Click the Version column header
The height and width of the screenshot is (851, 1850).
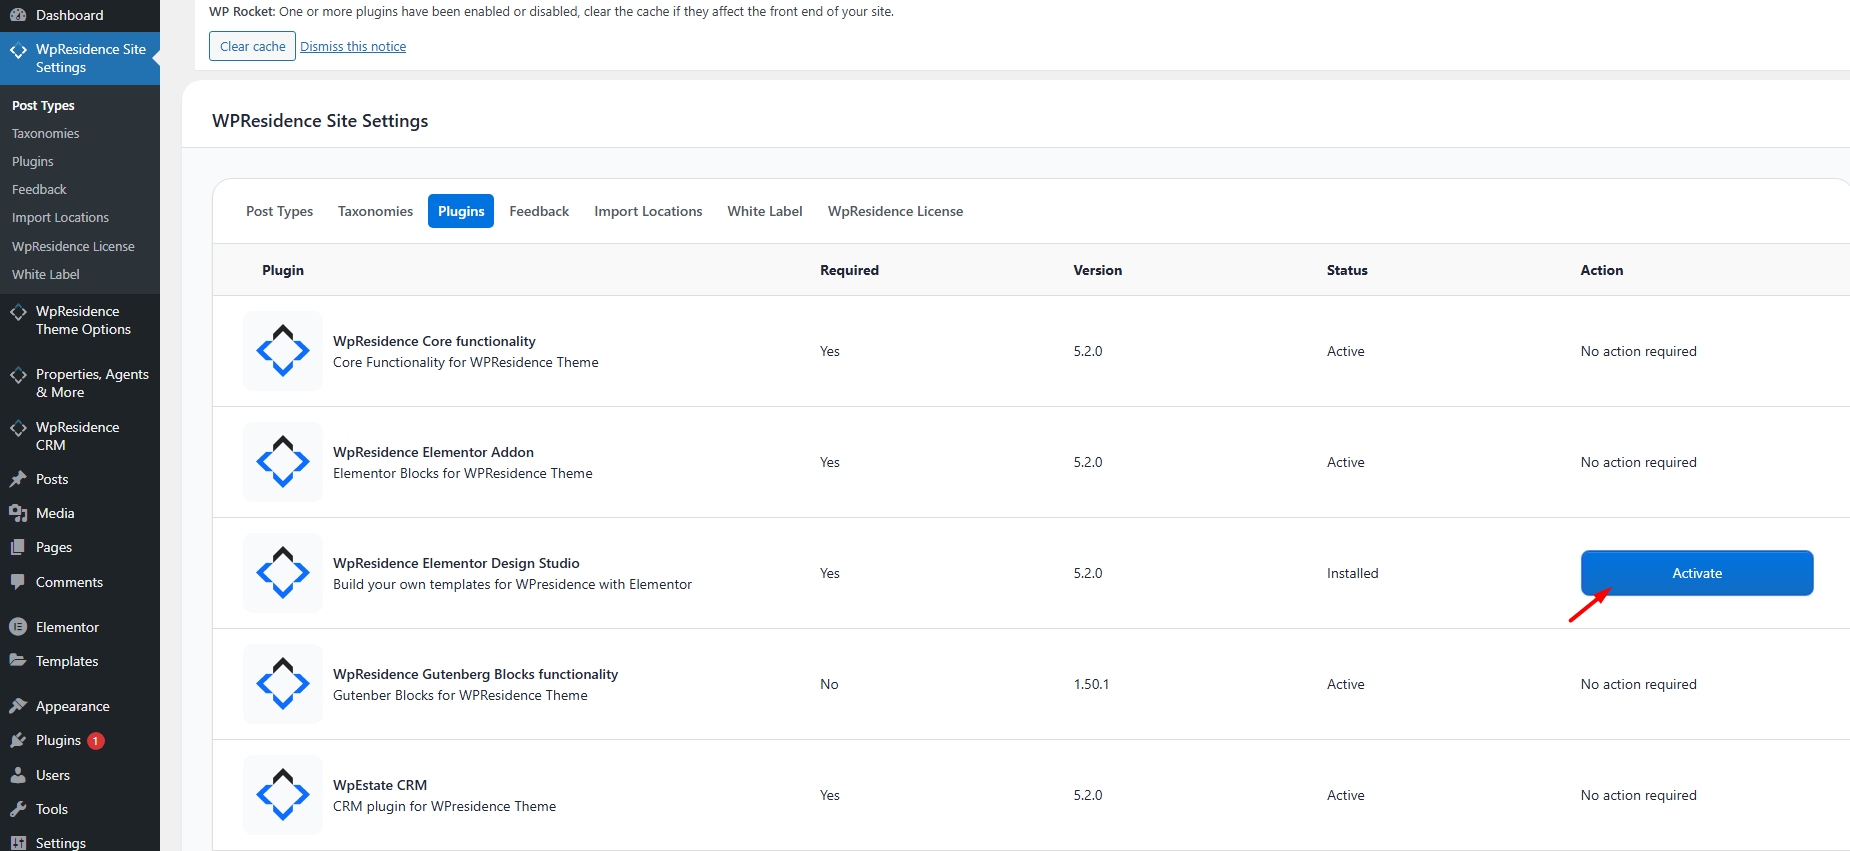point(1097,270)
